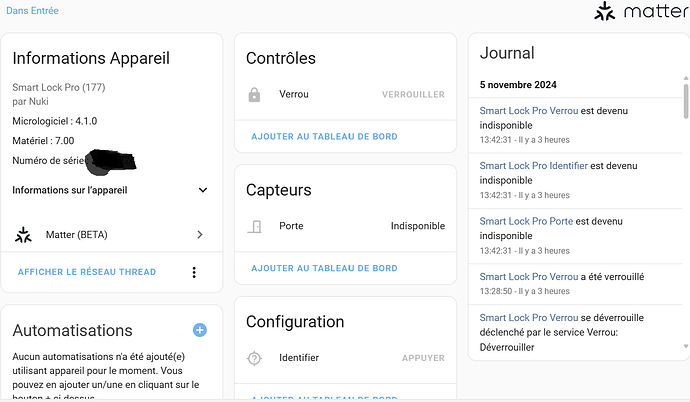The image size is (690, 402).
Task: Click the 5 novembre 2024 journal date
Action: 518,85
